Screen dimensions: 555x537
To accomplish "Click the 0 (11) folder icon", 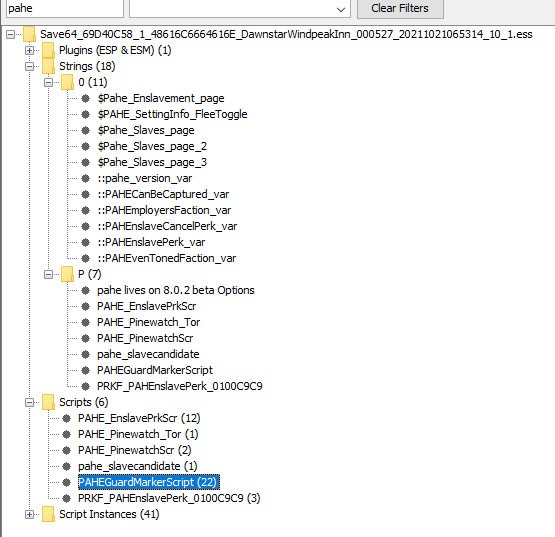I will (x=67, y=82).
